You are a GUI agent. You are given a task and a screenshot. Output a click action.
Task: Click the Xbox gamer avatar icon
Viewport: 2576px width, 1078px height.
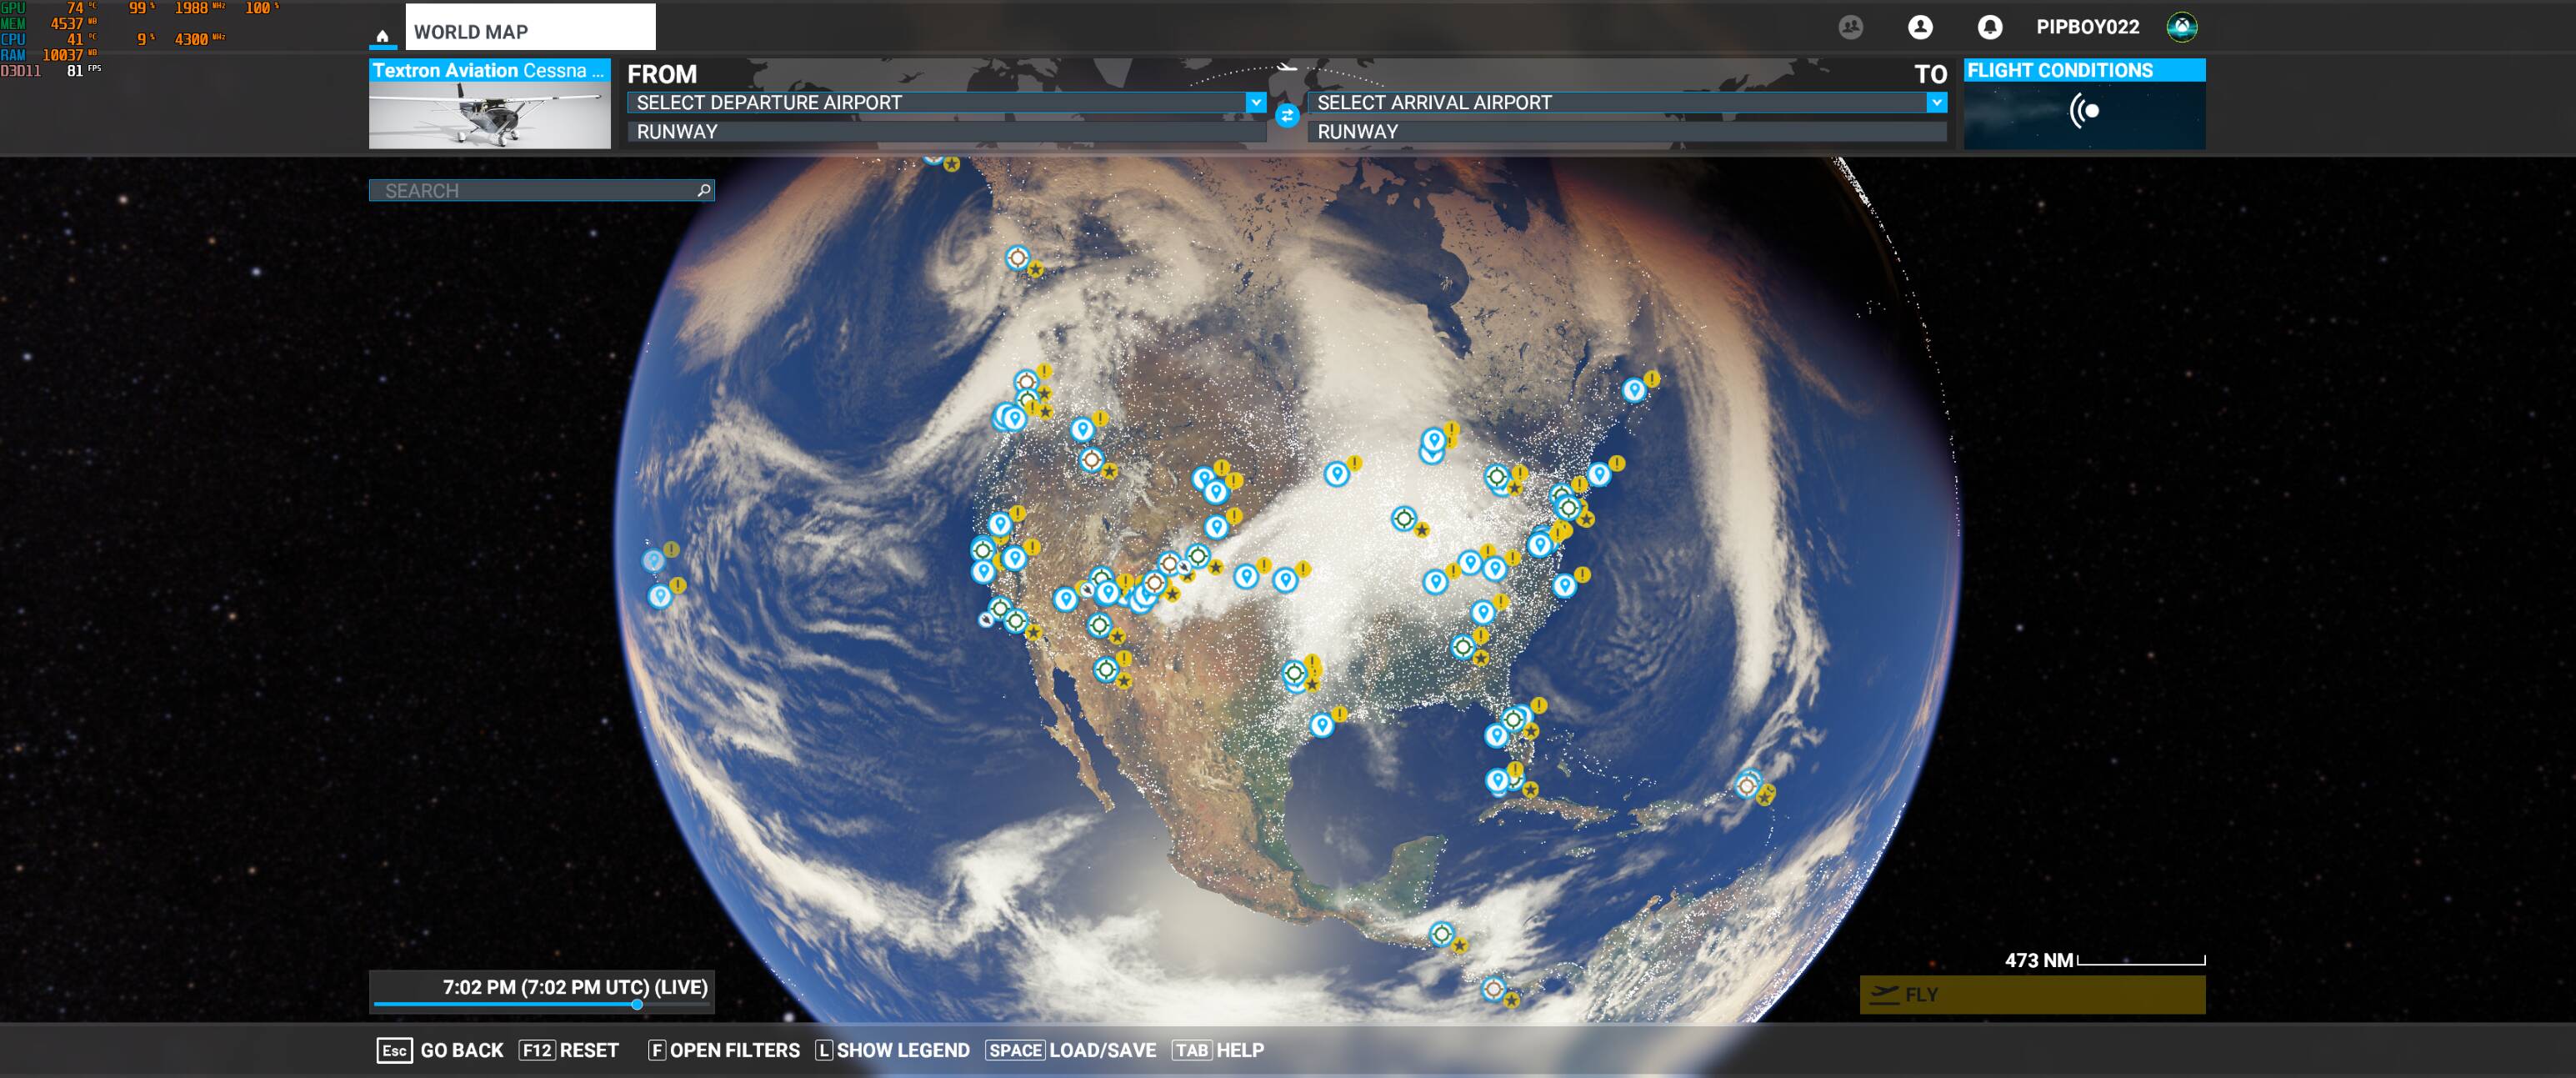click(x=2181, y=27)
